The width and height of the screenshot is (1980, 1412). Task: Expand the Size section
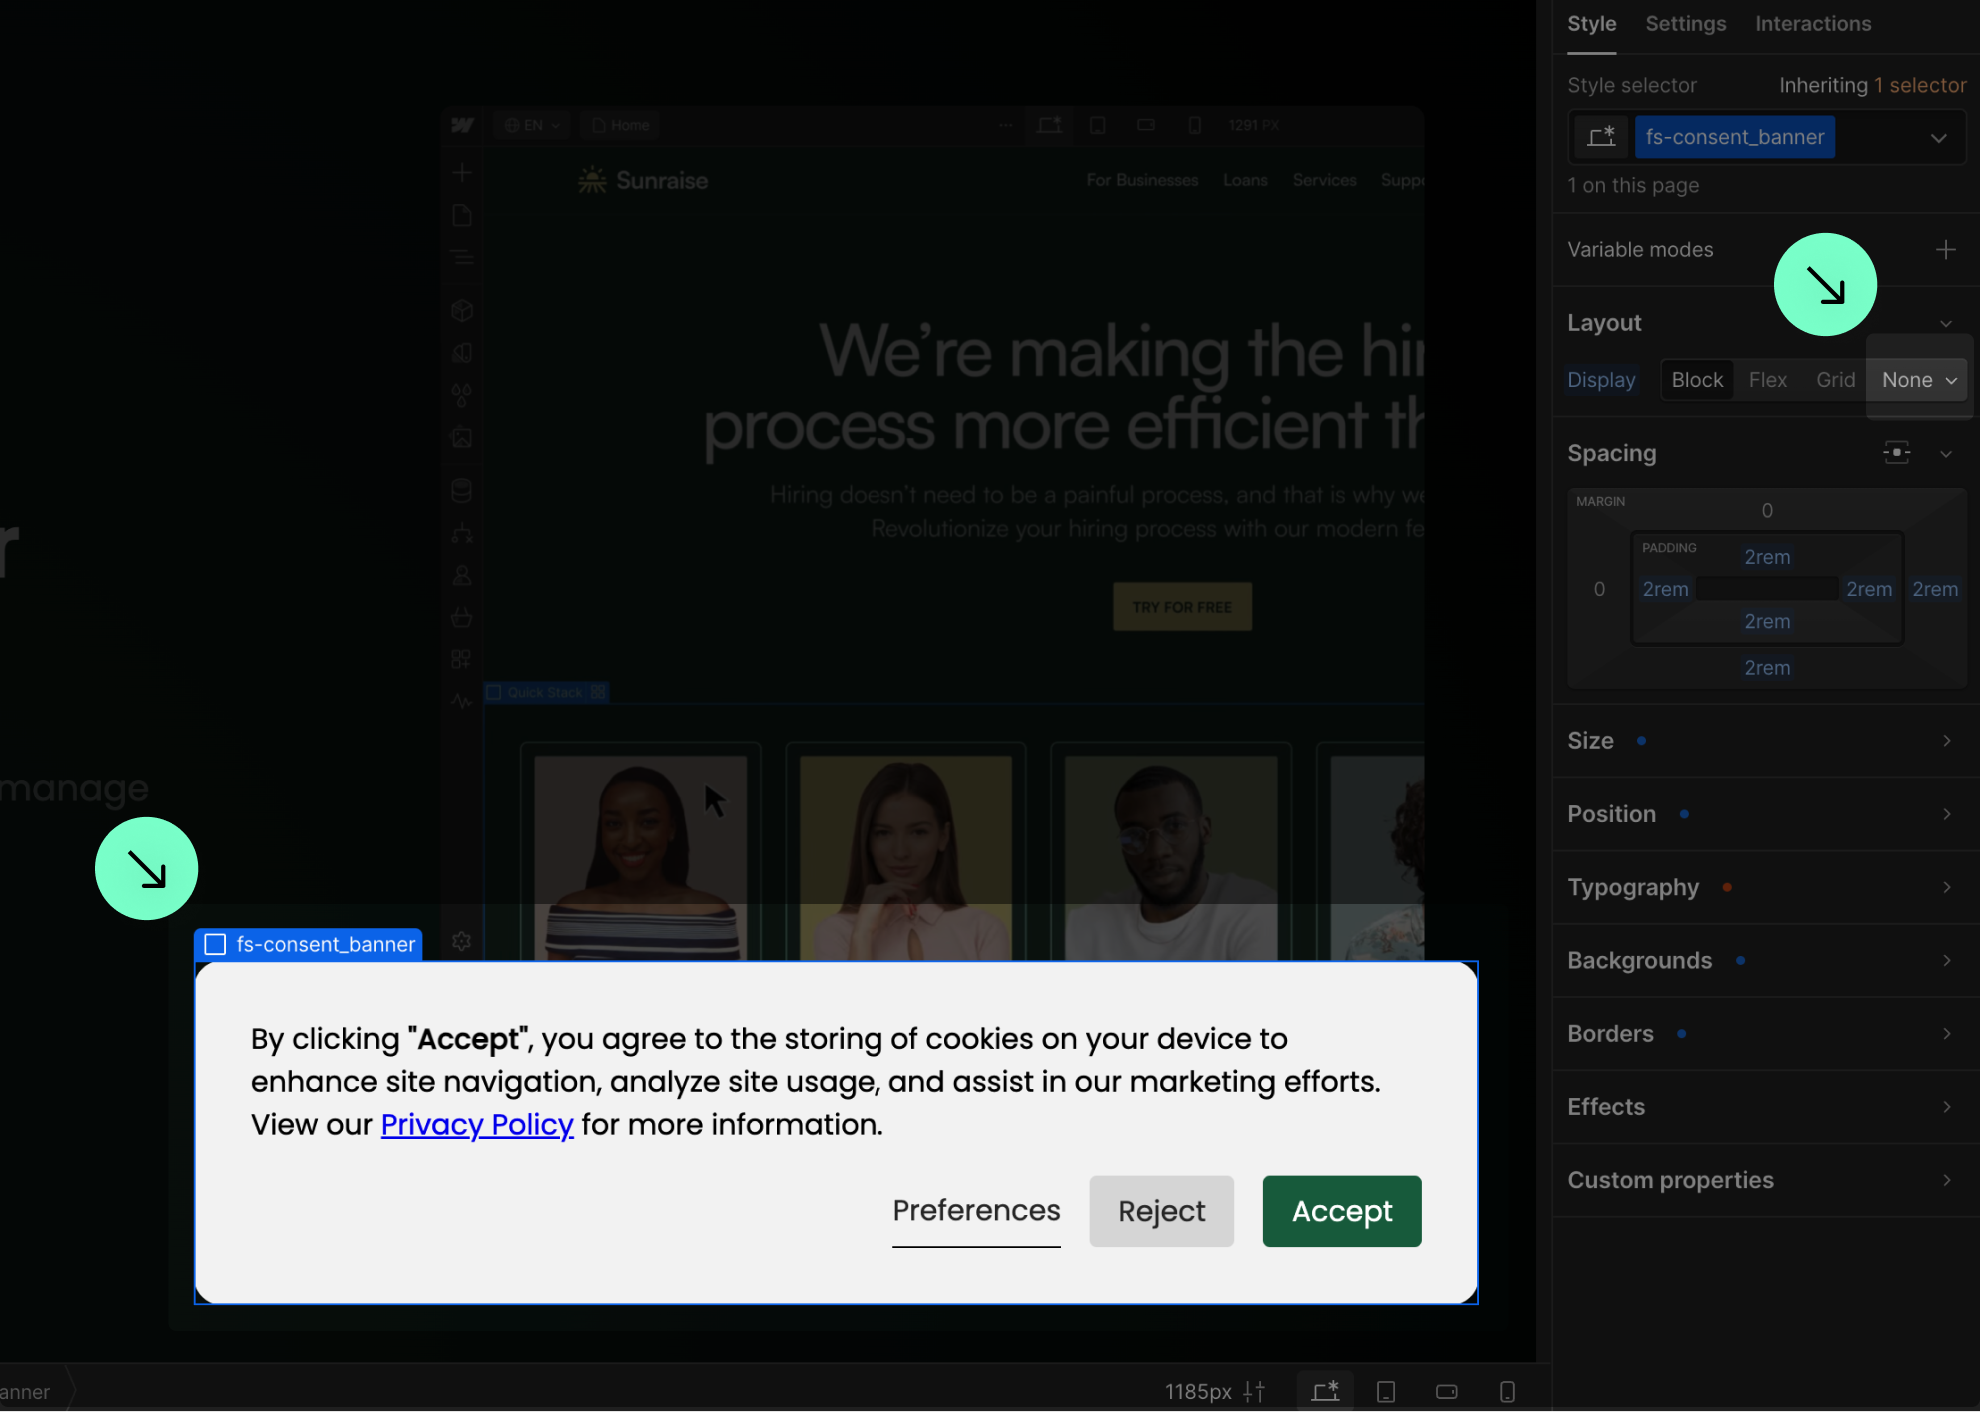[1765, 741]
